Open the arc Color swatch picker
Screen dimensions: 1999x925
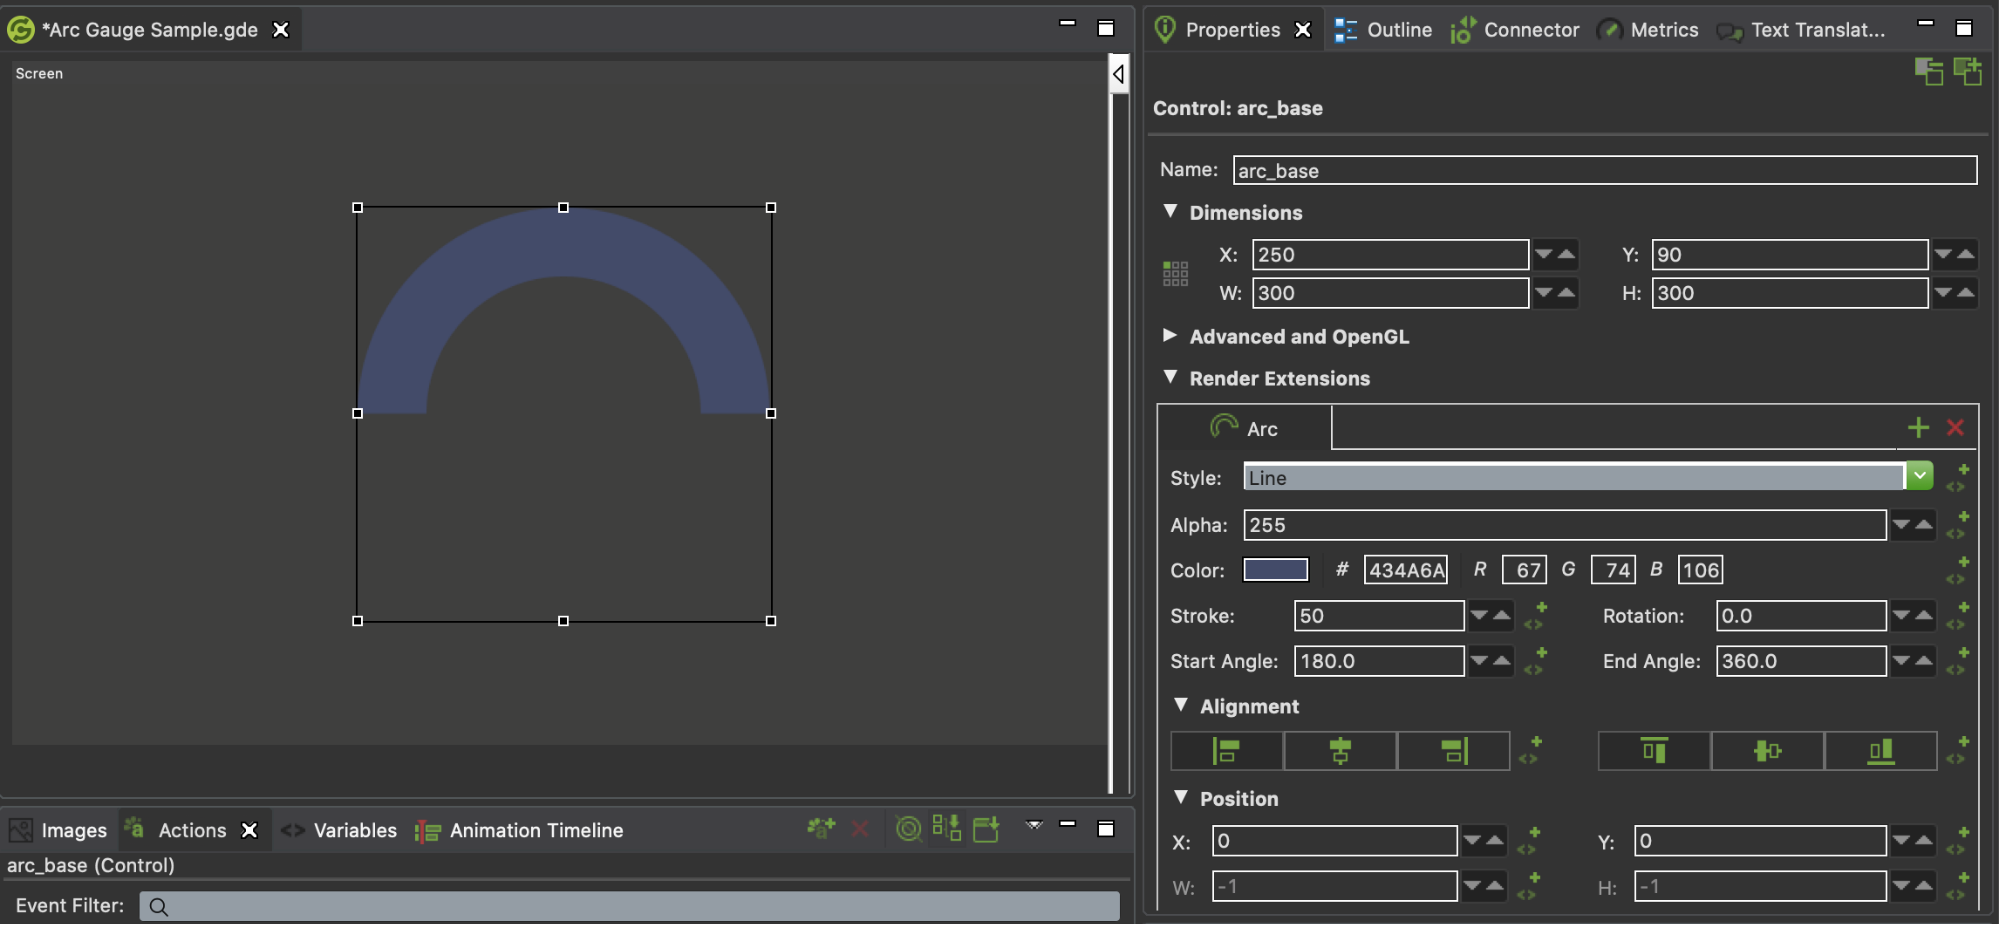[1275, 570]
